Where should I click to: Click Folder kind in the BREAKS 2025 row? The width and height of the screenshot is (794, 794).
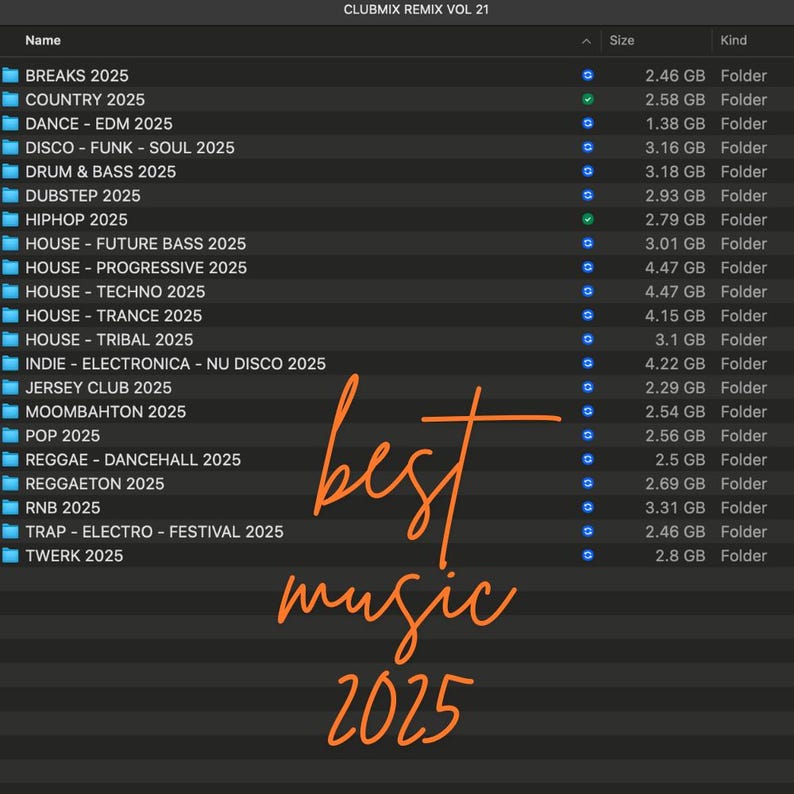point(744,75)
